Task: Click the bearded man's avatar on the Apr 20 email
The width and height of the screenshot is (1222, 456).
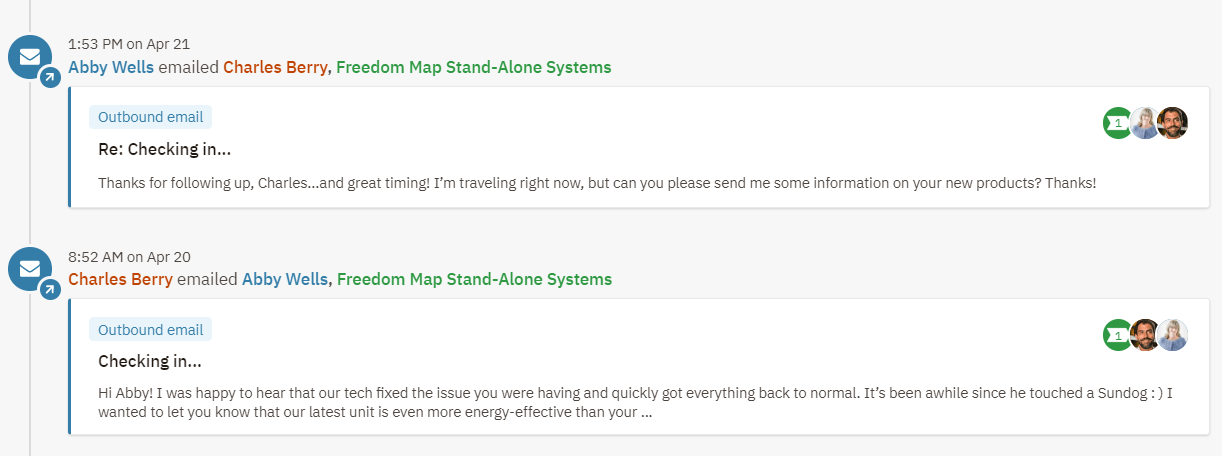Action: click(x=1145, y=335)
